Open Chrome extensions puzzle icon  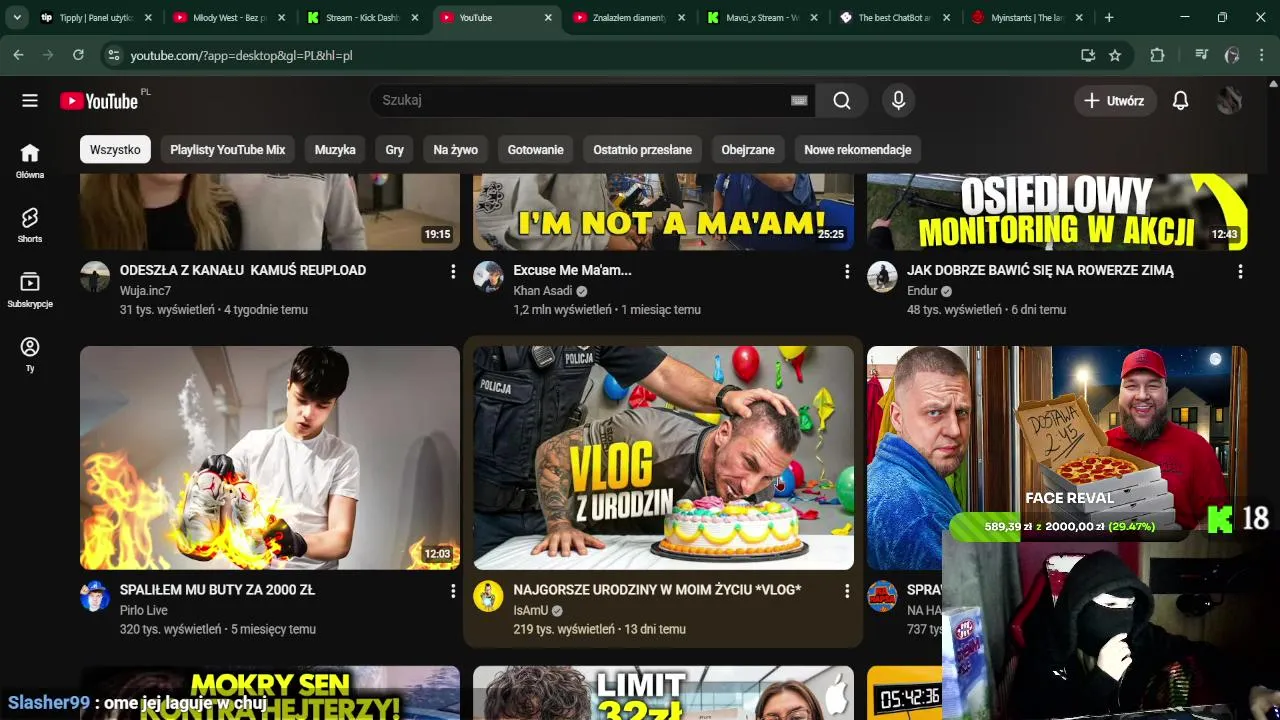[x=1158, y=55]
